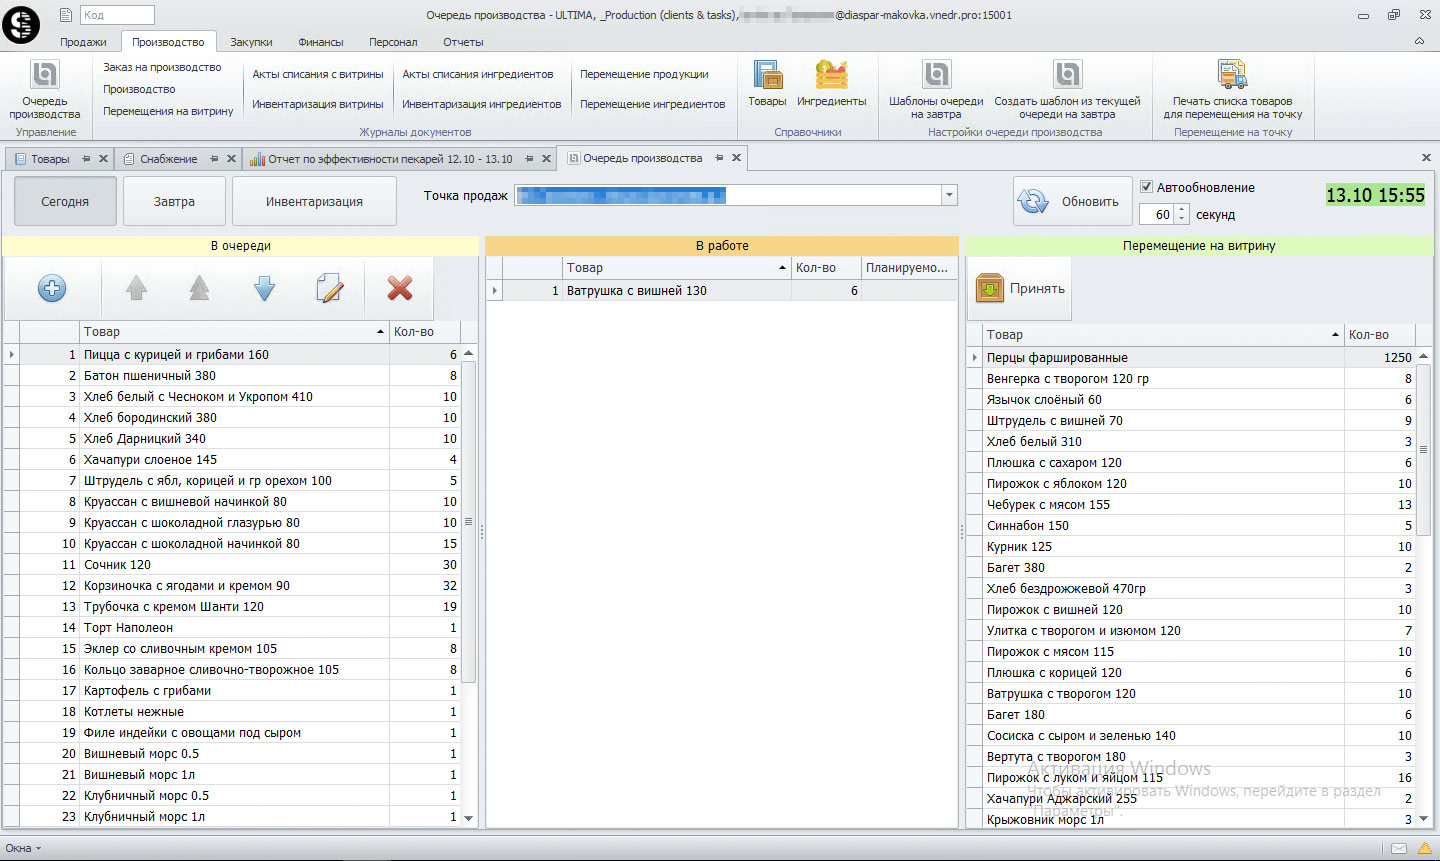Switch to the Финансы ribbon tab
1440x861 pixels.
(320, 42)
